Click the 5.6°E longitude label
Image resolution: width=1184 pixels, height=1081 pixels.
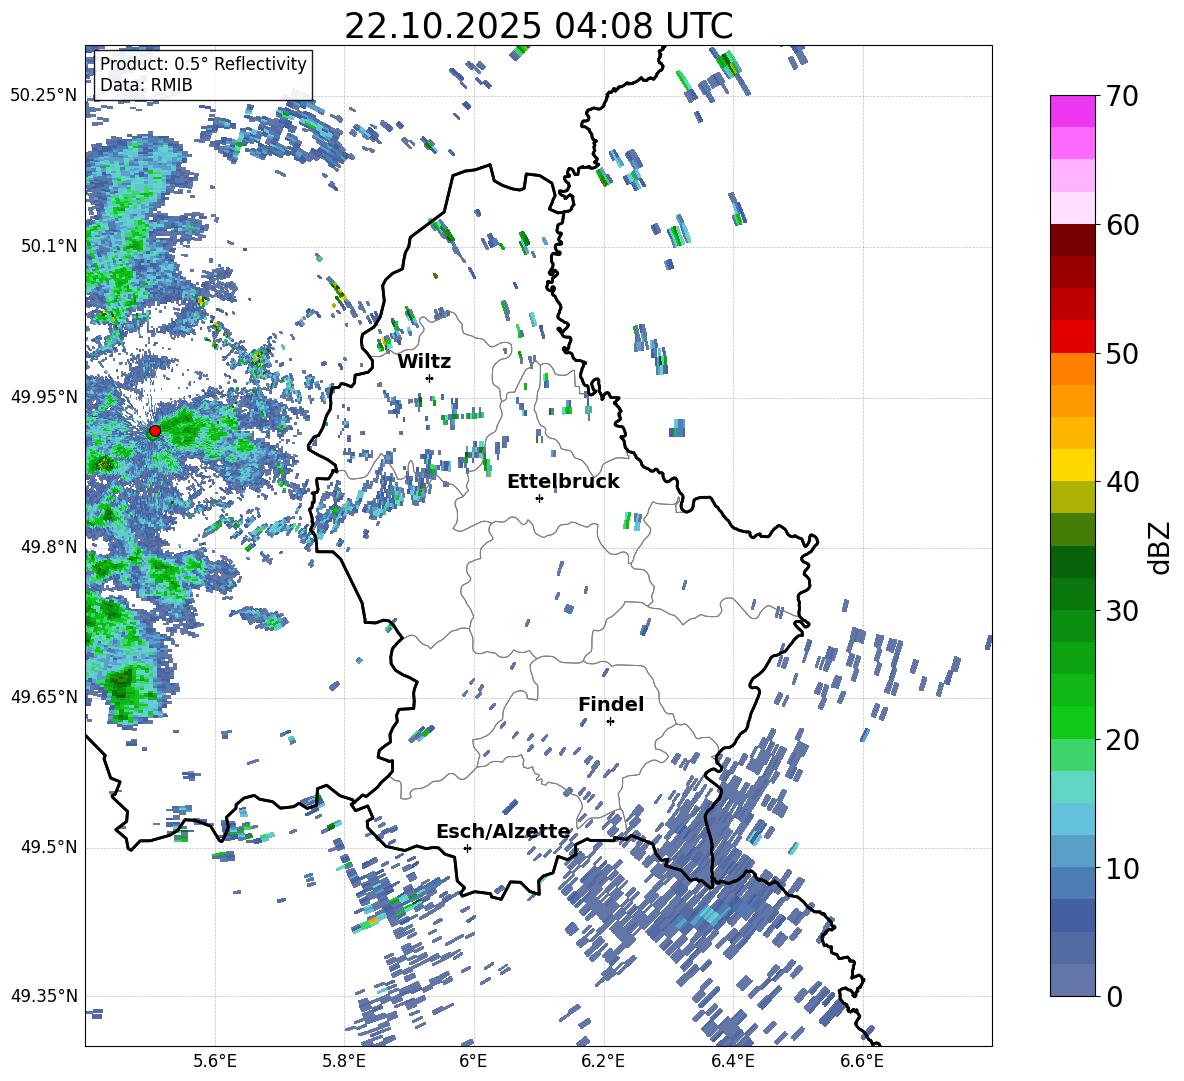215,1061
